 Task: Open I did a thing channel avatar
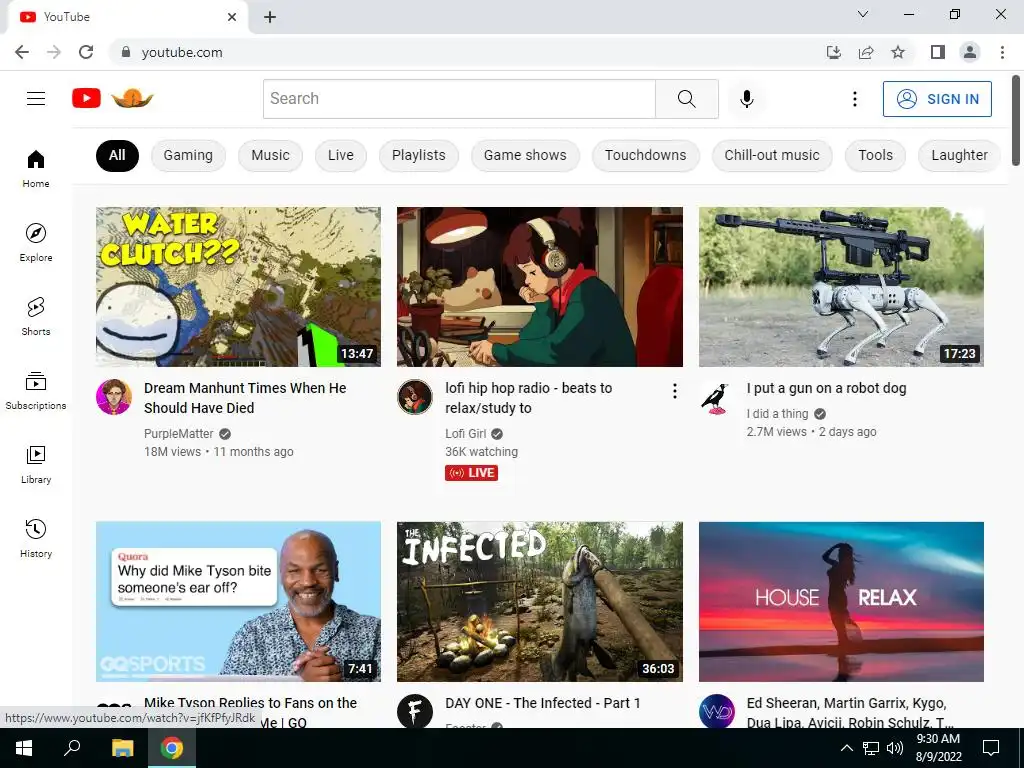pyautogui.click(x=716, y=396)
